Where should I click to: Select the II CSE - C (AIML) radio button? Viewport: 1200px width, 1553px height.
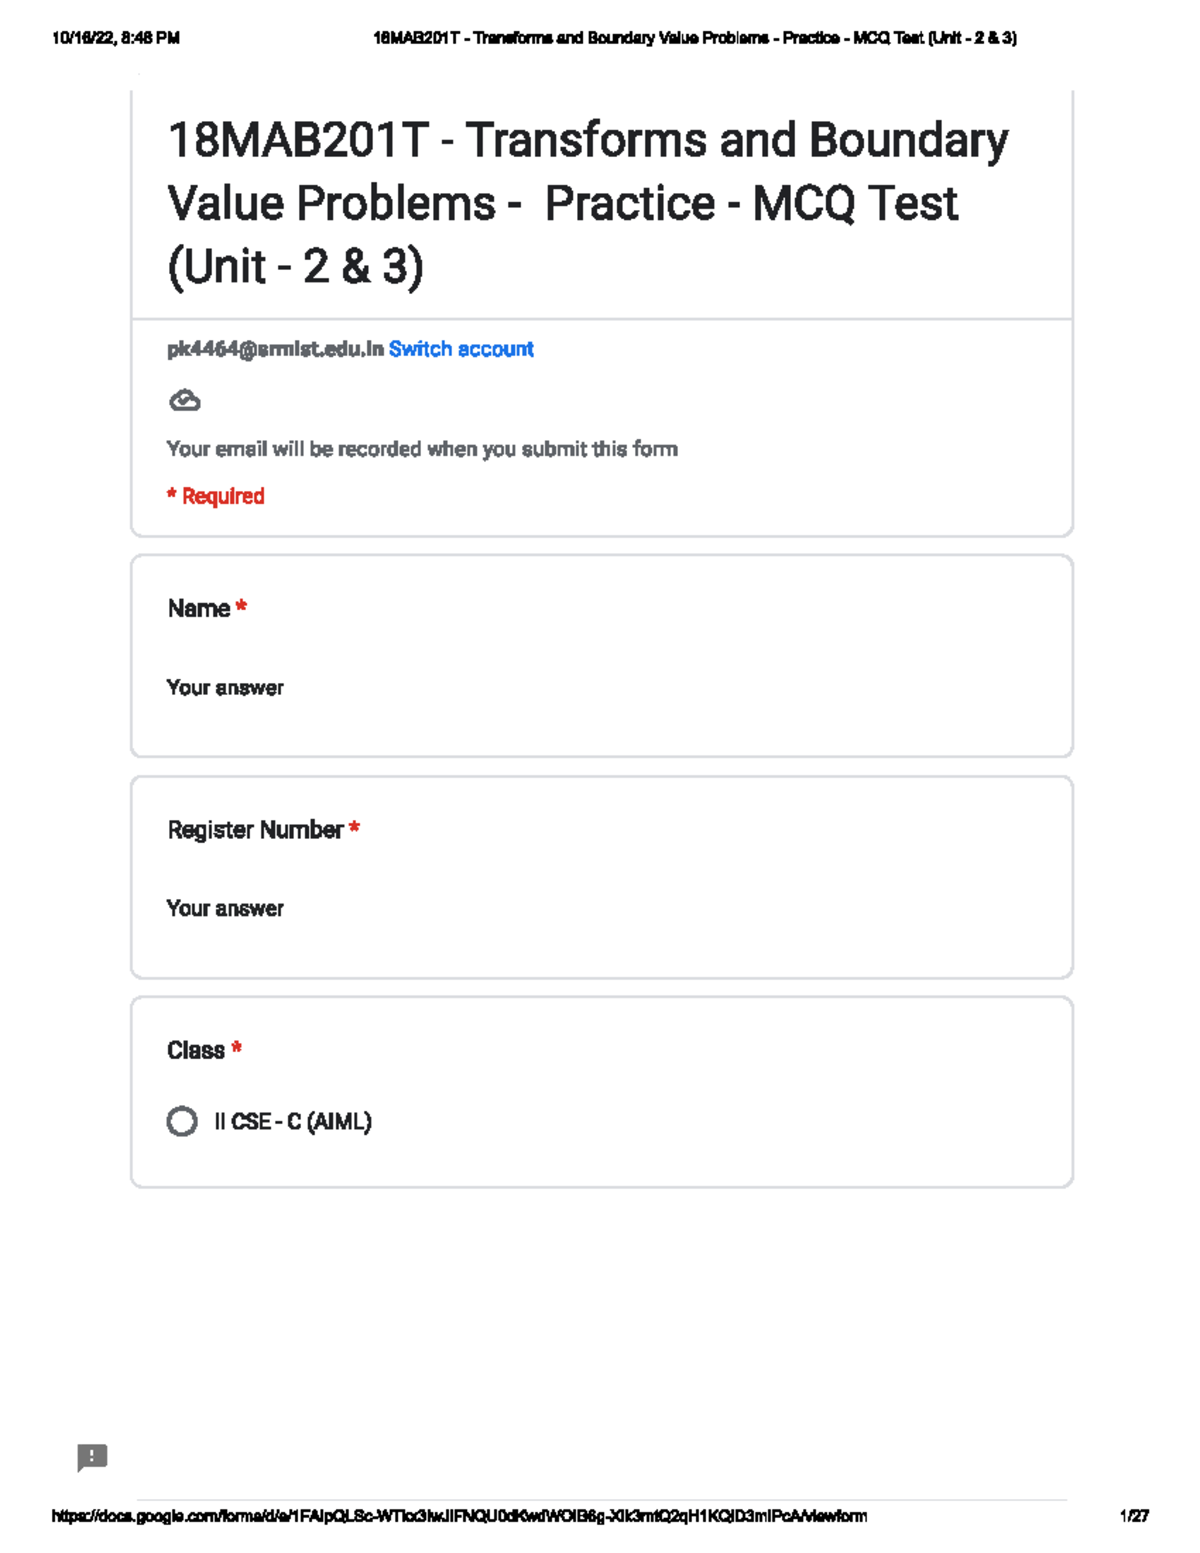tap(182, 1121)
